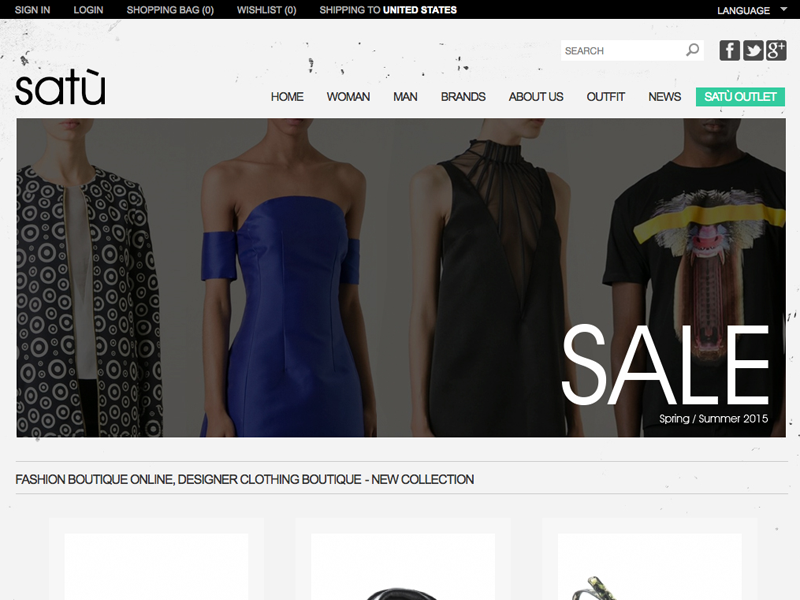The image size is (800, 600).
Task: Click the Satù Outlet button
Action: click(x=740, y=97)
